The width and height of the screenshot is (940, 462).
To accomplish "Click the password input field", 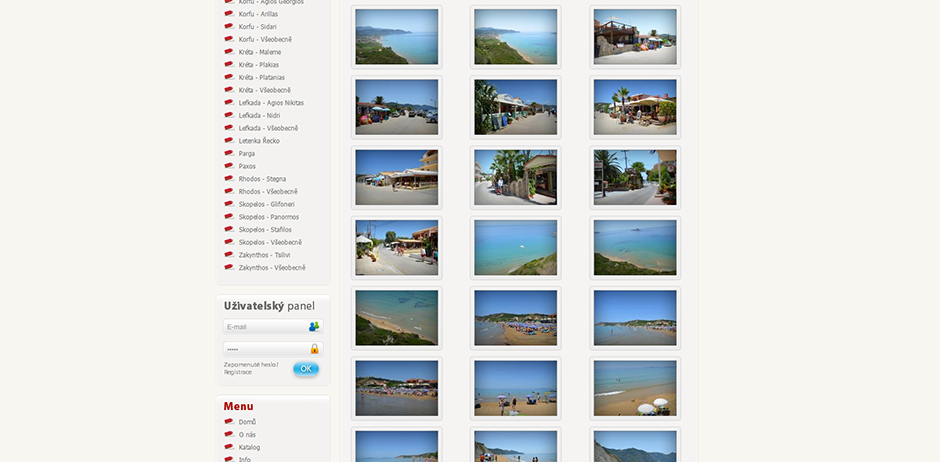I will tap(273, 349).
